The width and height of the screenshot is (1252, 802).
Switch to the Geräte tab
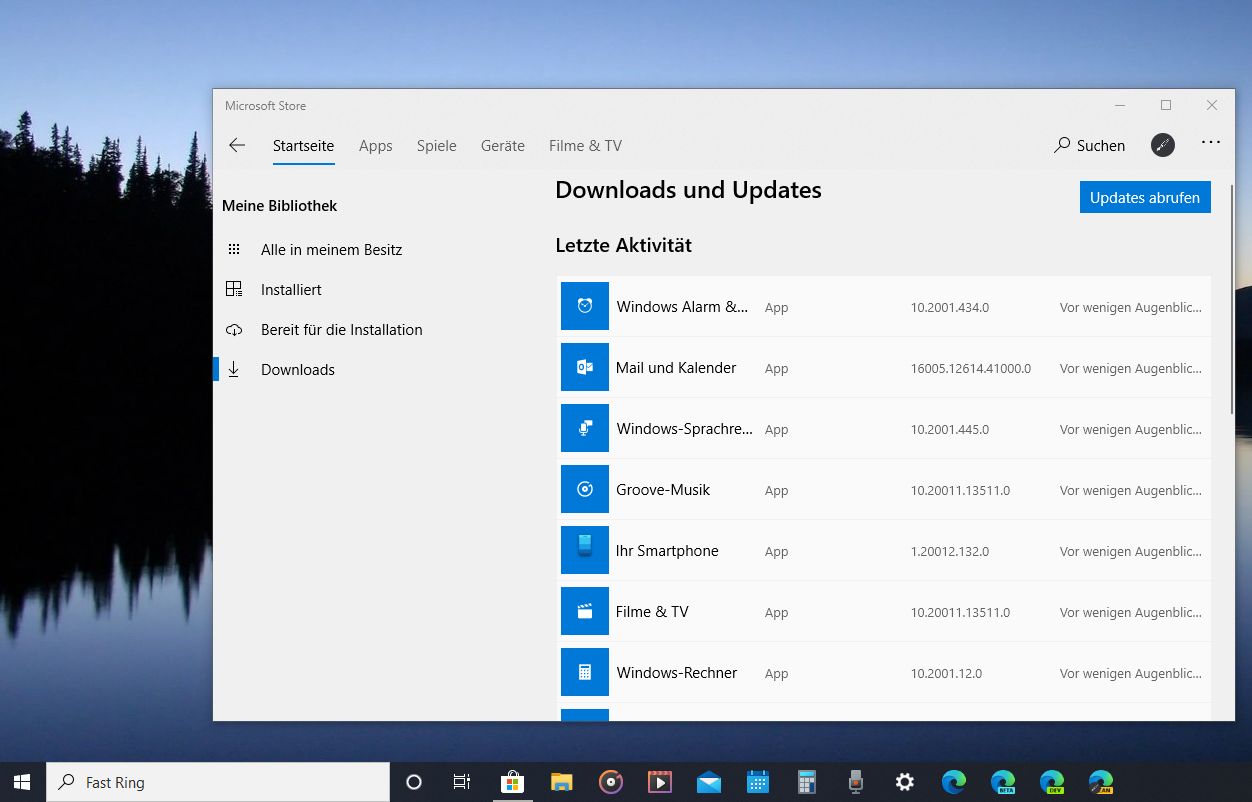503,146
